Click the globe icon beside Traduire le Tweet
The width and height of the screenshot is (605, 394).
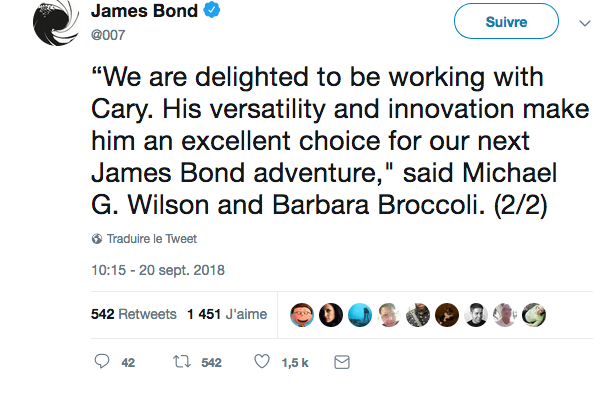click(x=97, y=239)
